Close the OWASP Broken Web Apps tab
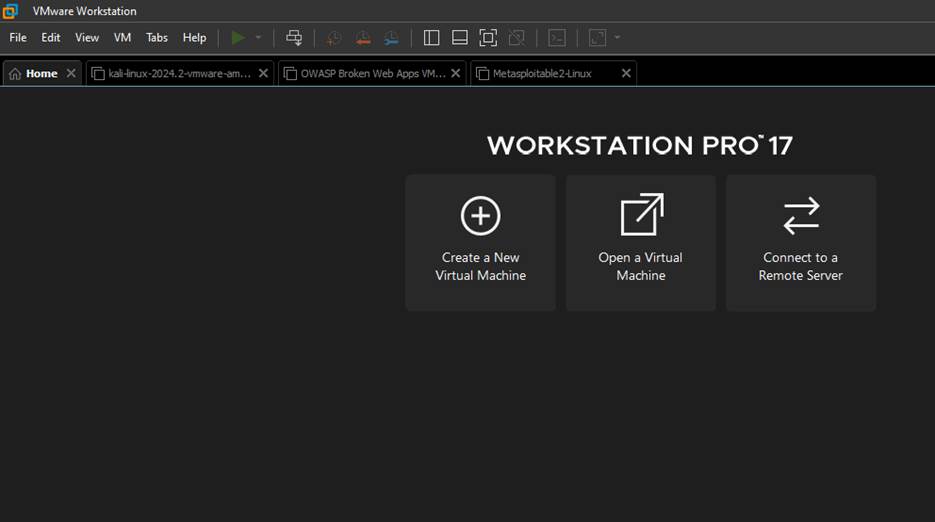 click(x=456, y=73)
